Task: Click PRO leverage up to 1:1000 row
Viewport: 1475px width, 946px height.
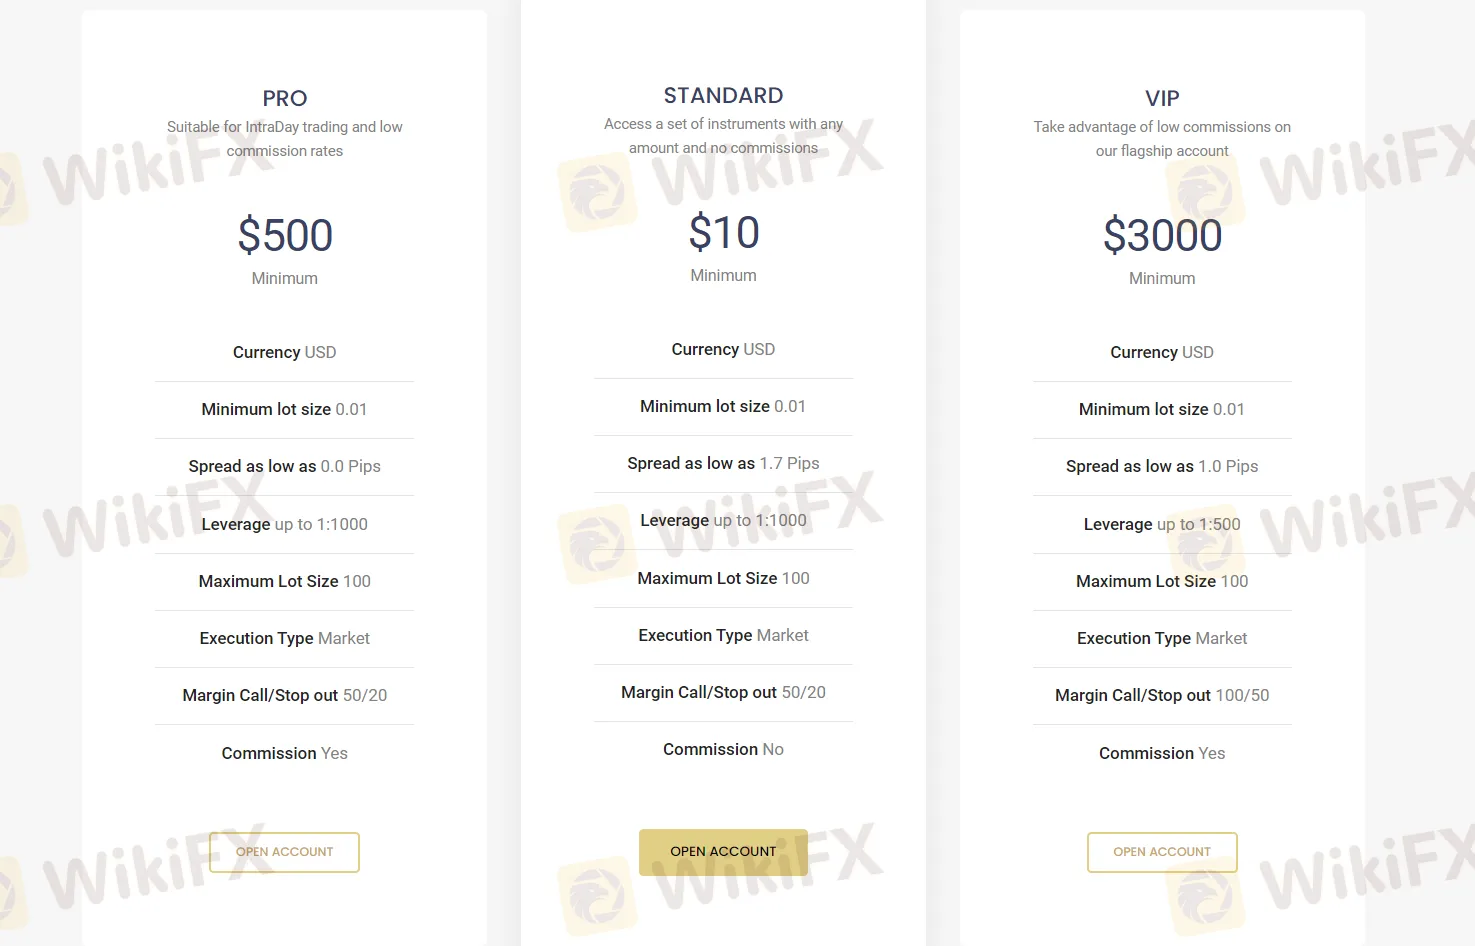Action: click(x=285, y=524)
